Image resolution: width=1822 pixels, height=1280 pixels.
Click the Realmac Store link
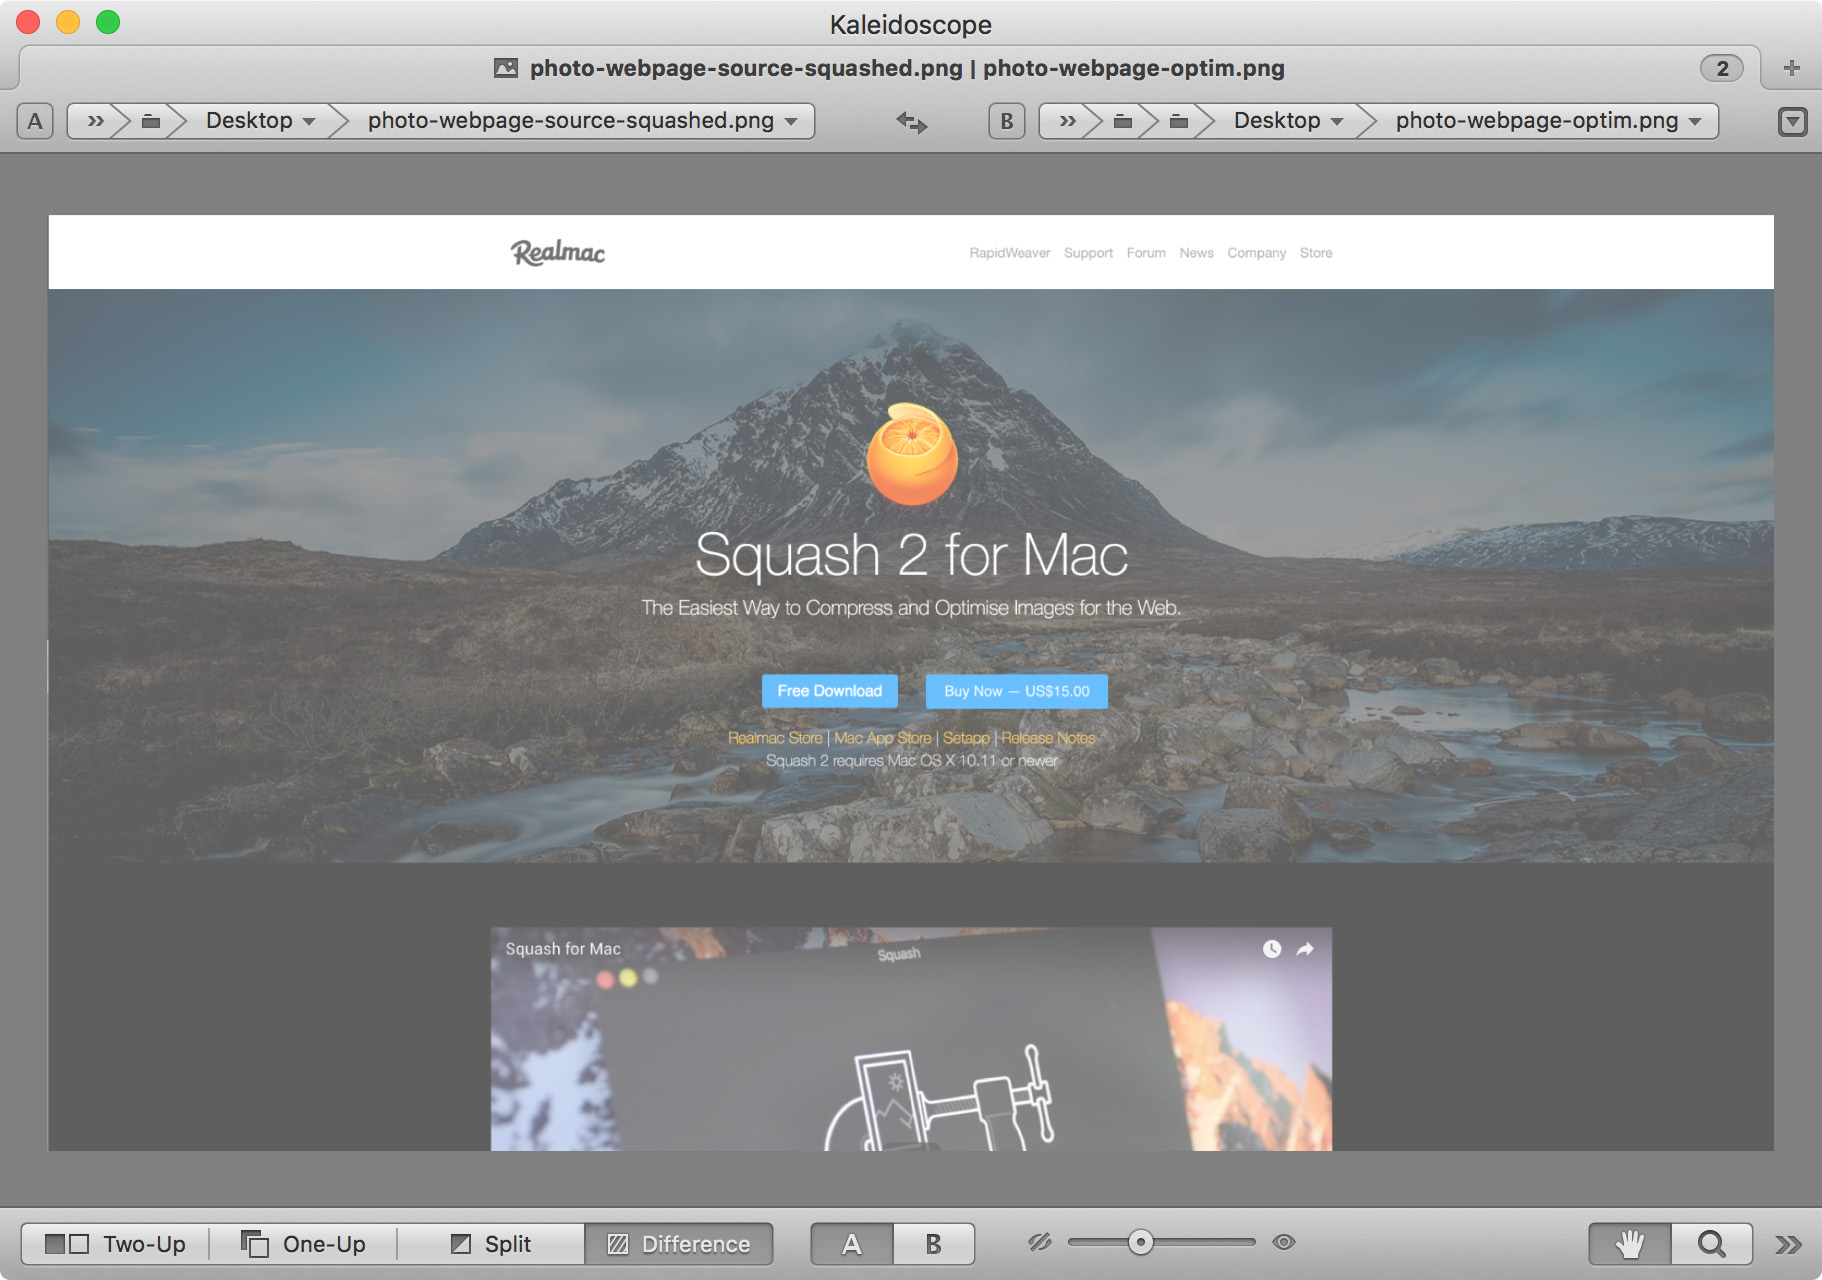(x=775, y=738)
